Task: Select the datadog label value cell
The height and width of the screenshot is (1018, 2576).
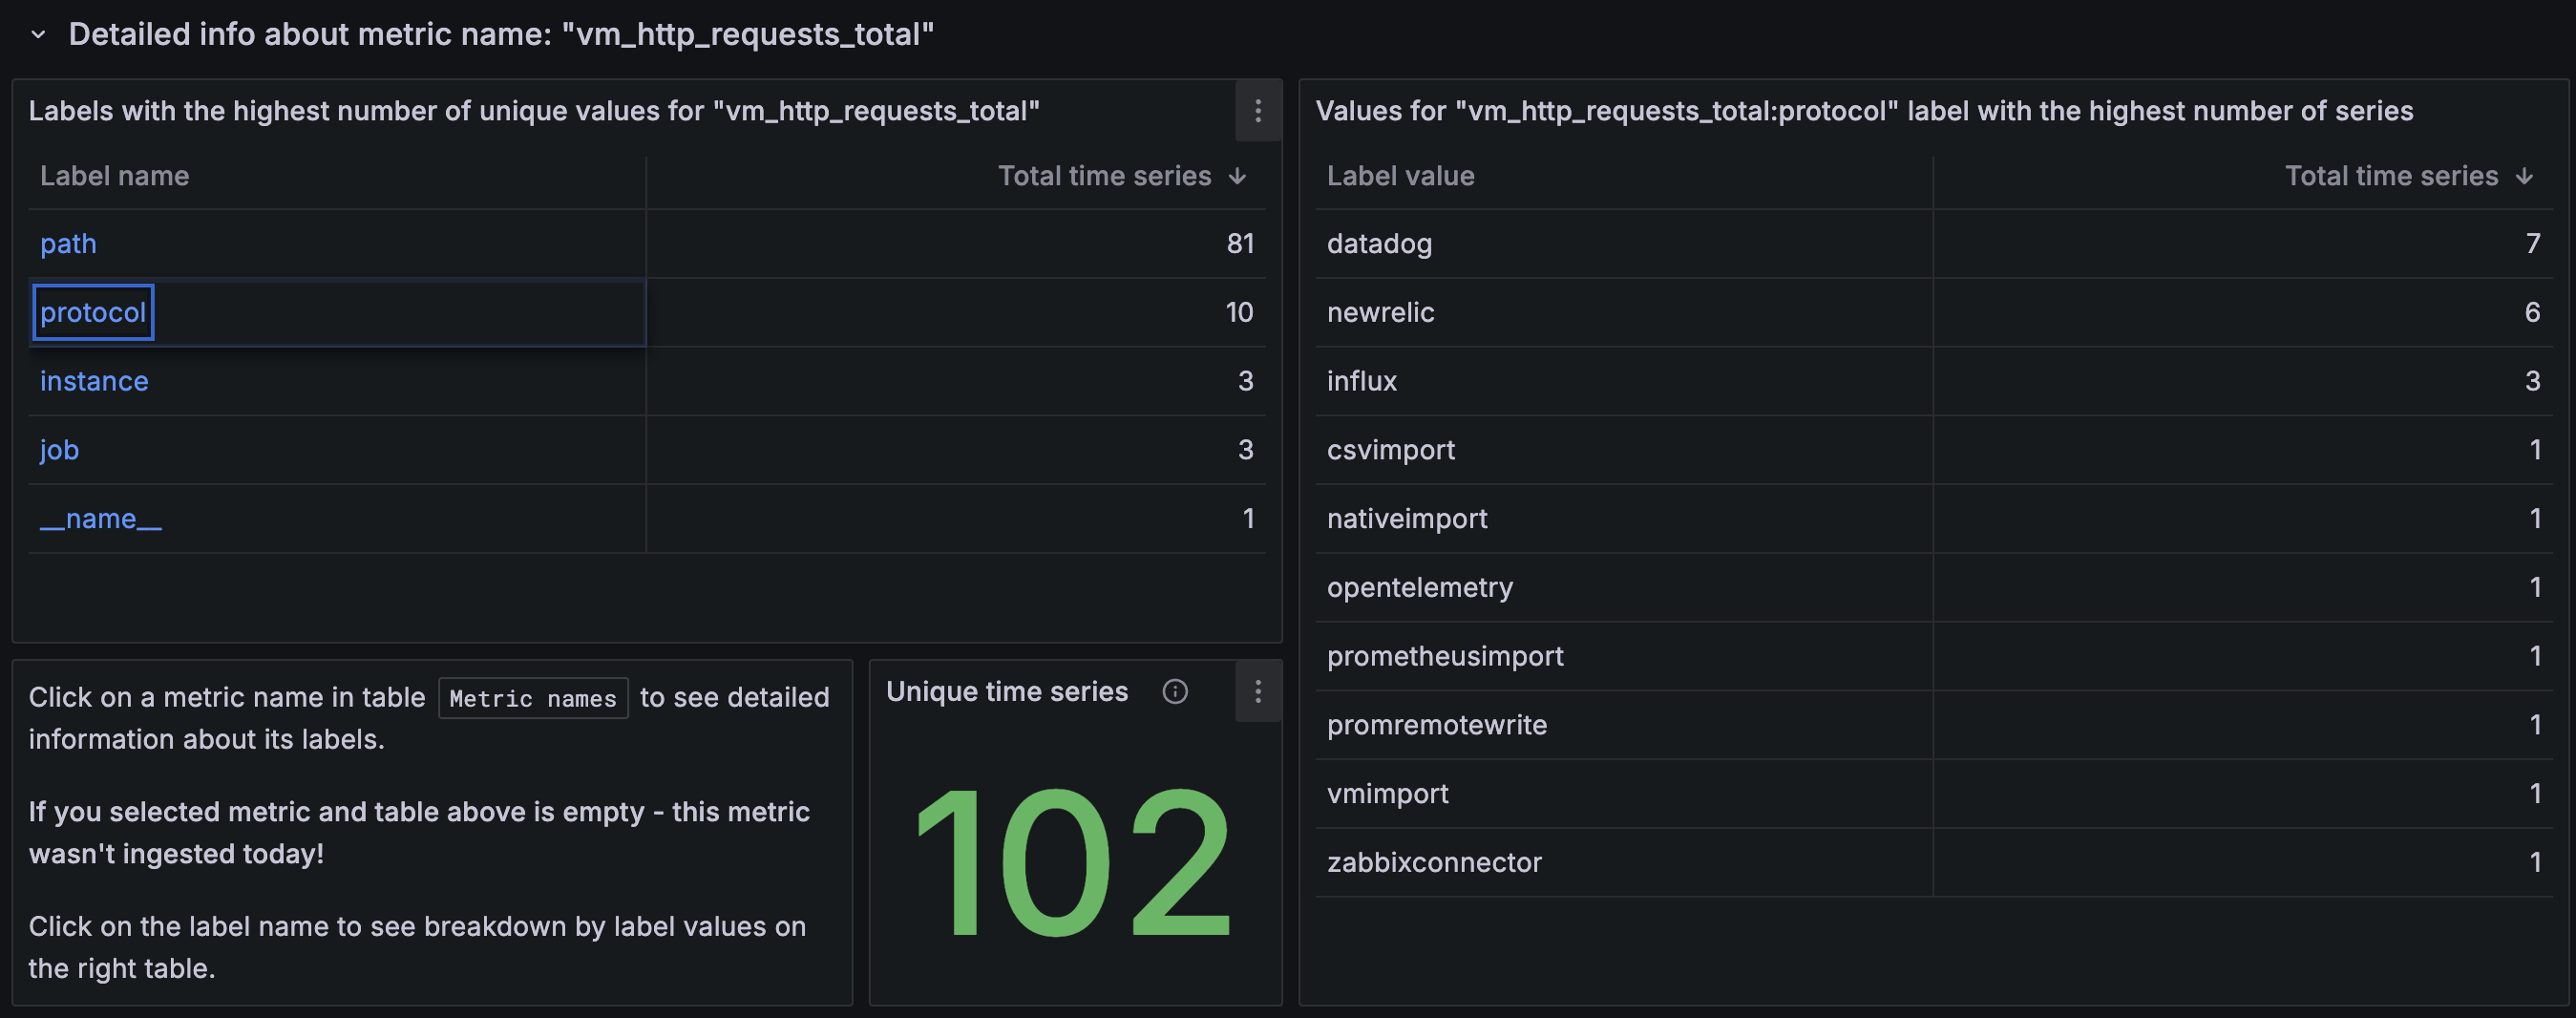Action: click(1379, 244)
